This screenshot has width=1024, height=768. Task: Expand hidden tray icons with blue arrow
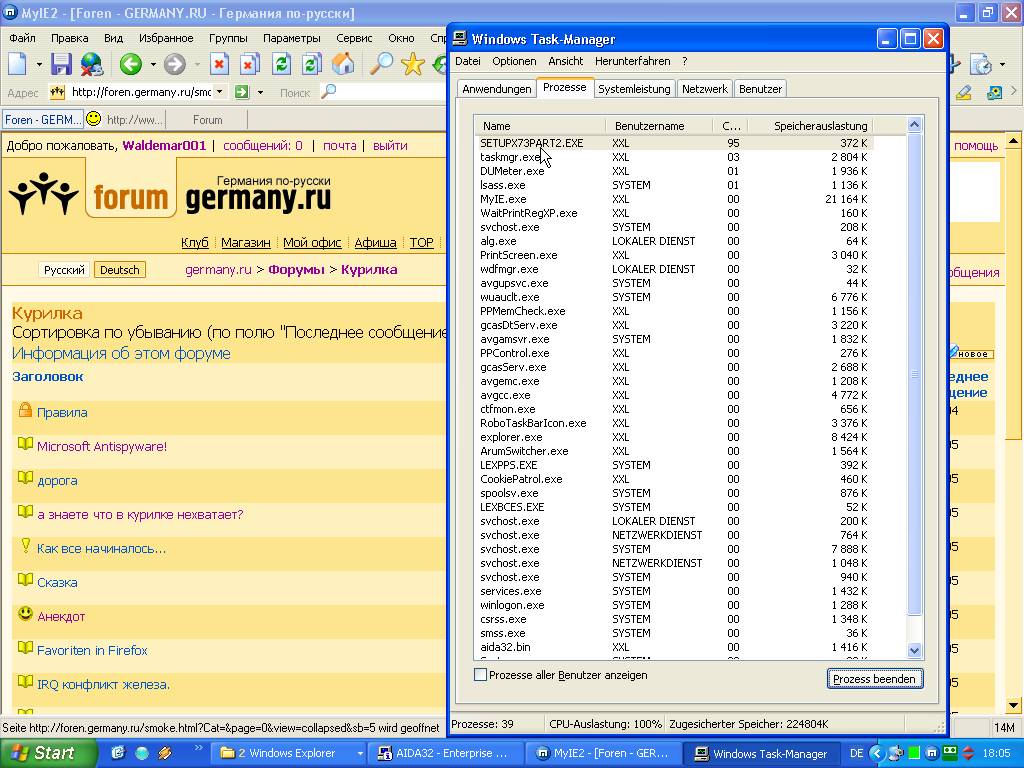coord(877,753)
